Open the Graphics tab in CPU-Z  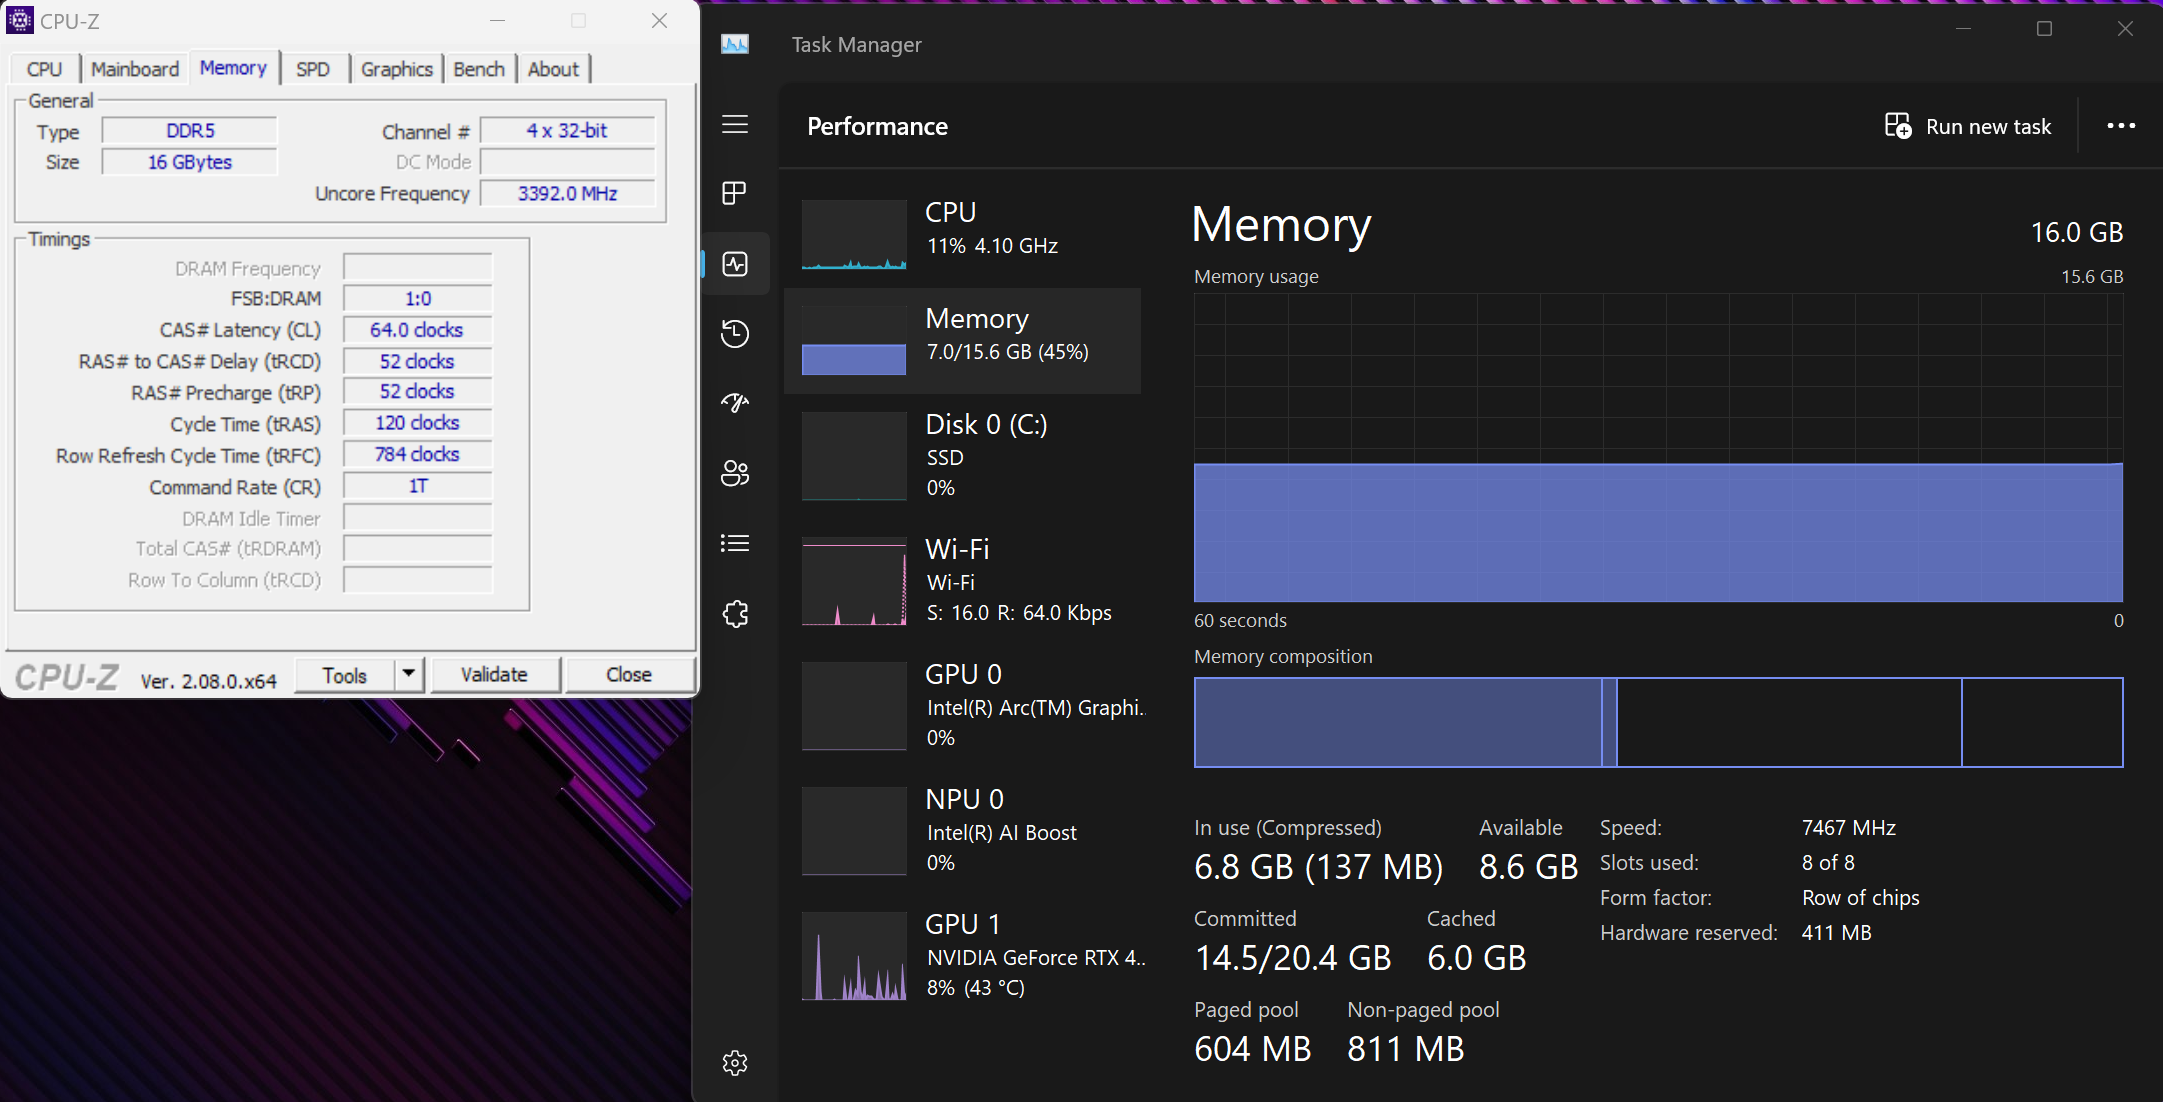[396, 69]
